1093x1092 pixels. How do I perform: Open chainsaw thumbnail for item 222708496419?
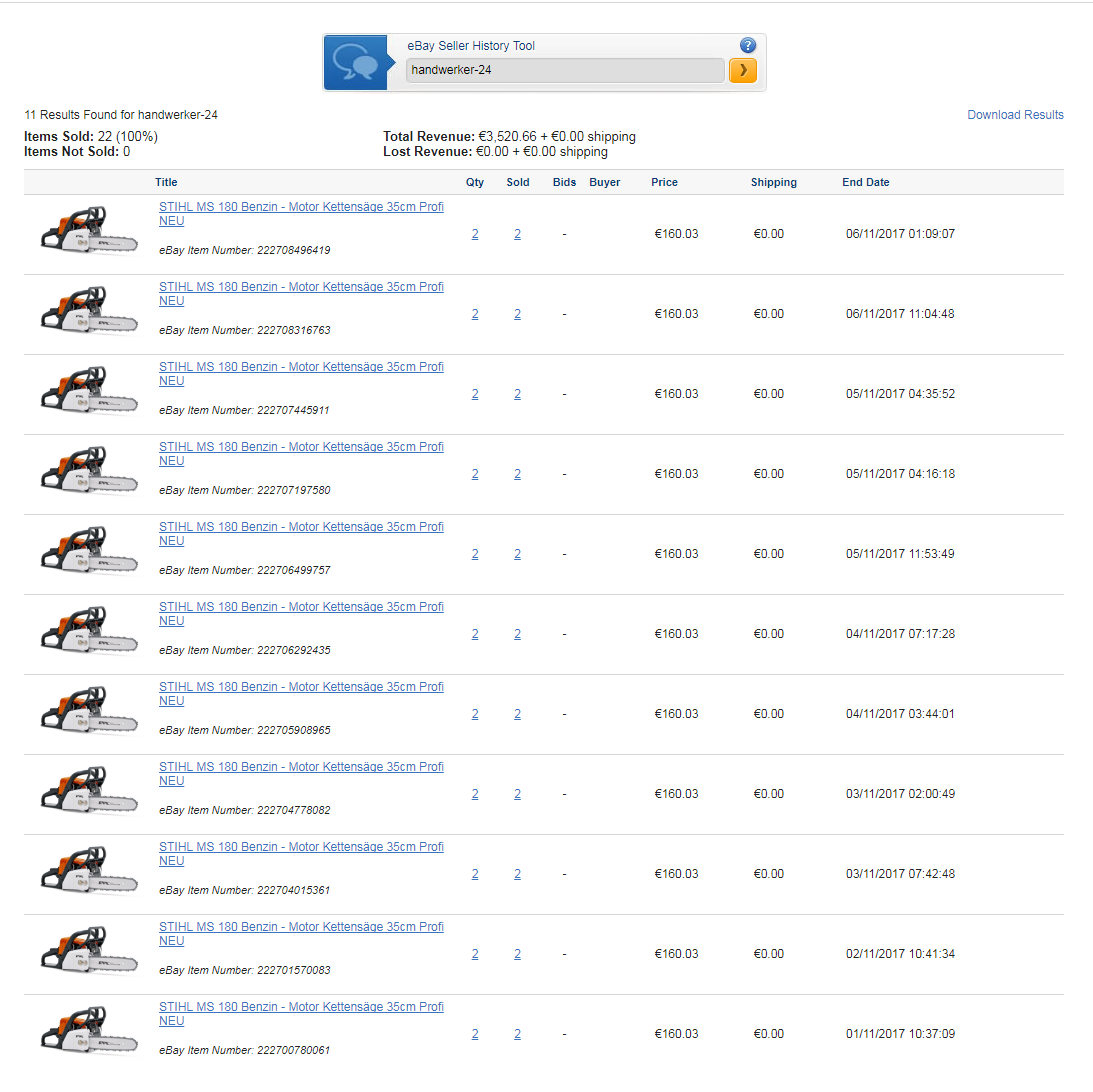click(x=89, y=232)
